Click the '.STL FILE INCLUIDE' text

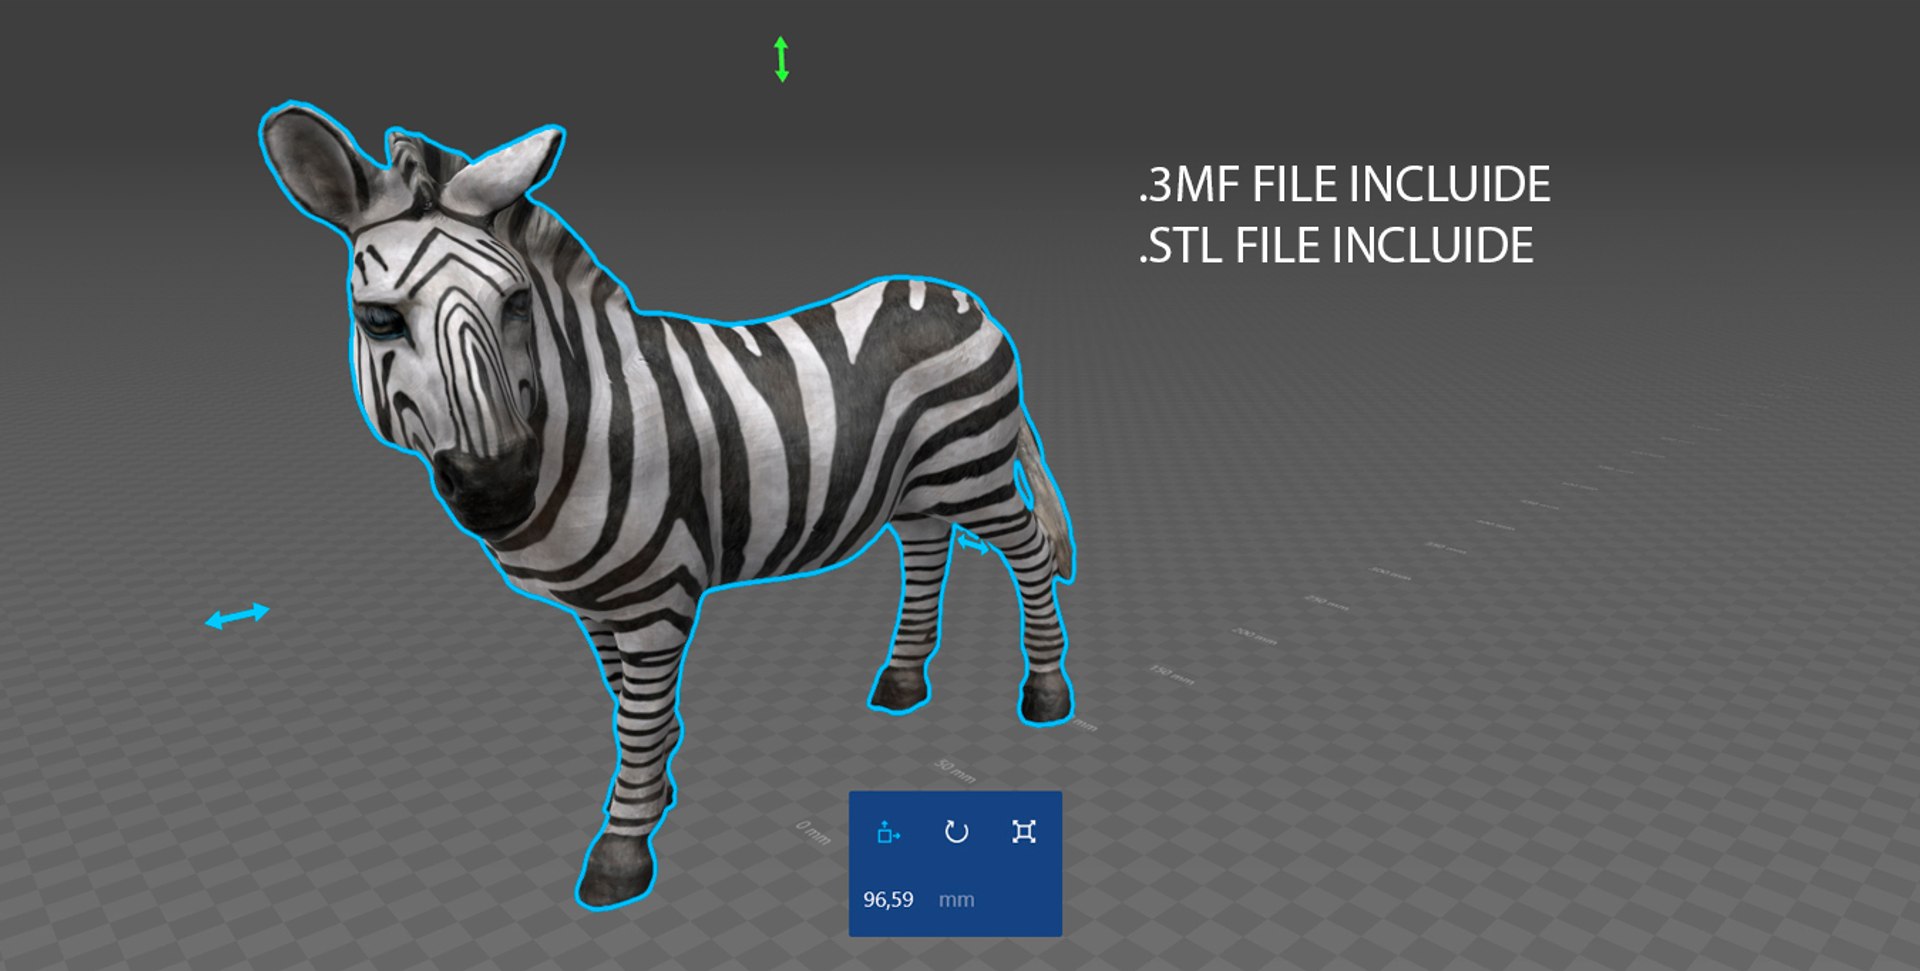tap(1336, 246)
